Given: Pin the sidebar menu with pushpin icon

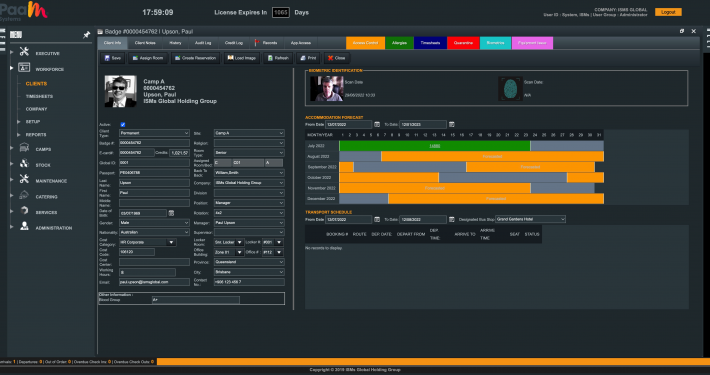Looking at the screenshot, I should click(86, 35).
